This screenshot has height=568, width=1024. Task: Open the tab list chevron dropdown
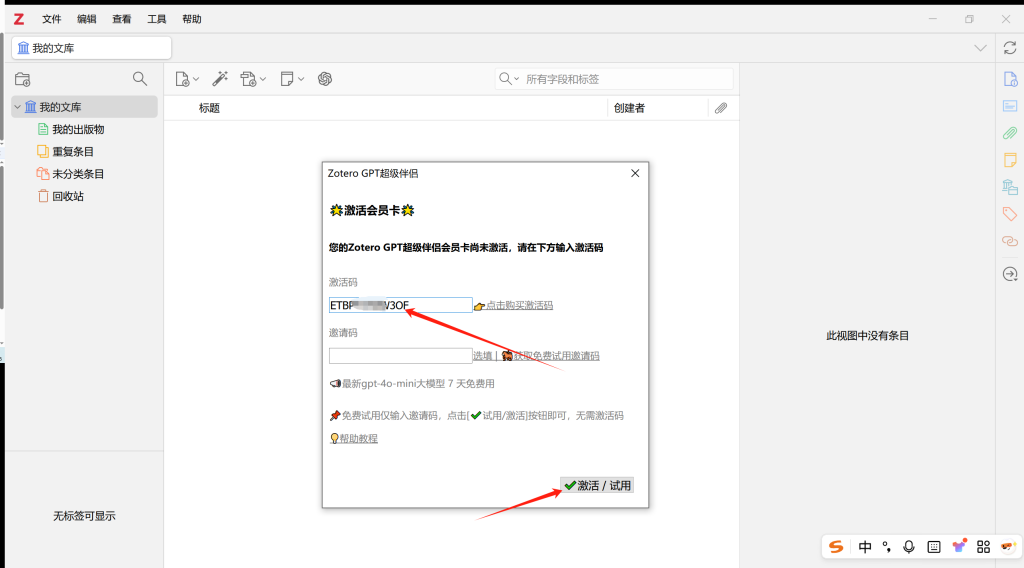click(980, 48)
